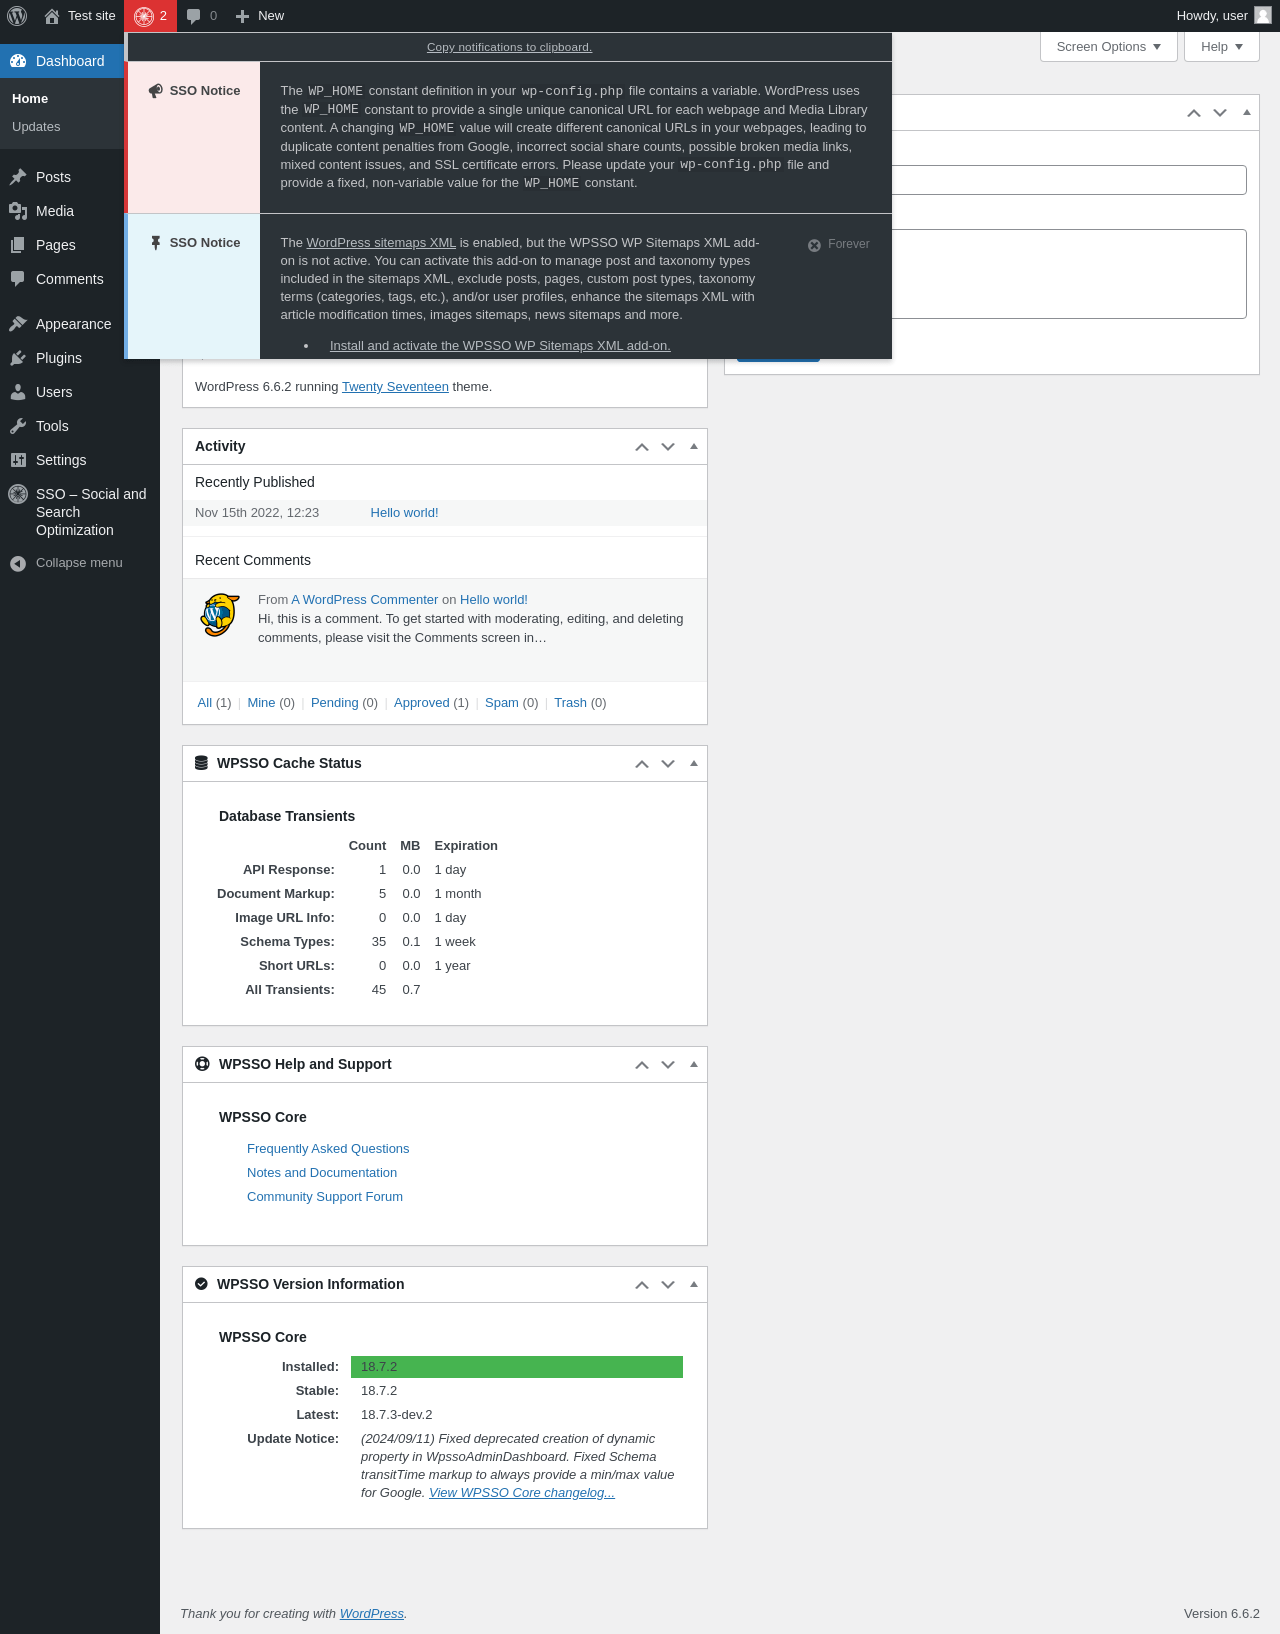Screen dimensions: 1280x1634
Task: Open the Screen Options dropdown
Action: pos(1108,47)
